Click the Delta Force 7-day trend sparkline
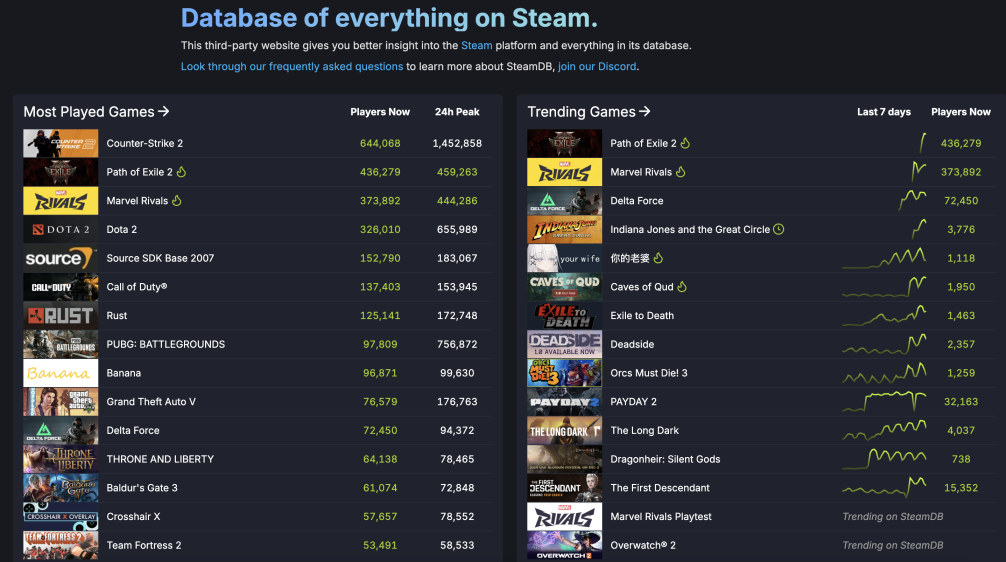 tap(912, 200)
